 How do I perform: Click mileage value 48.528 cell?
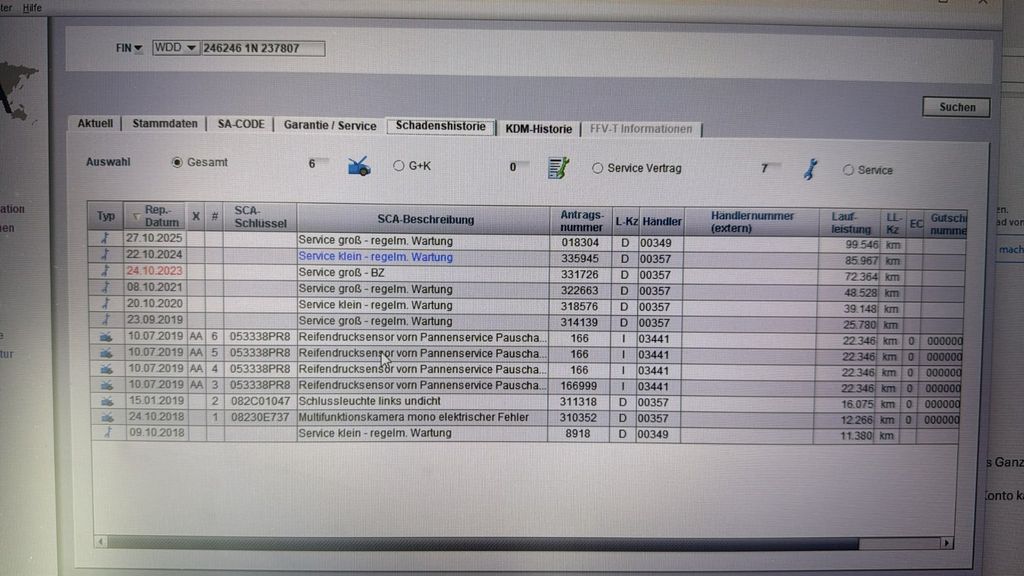coord(848,293)
